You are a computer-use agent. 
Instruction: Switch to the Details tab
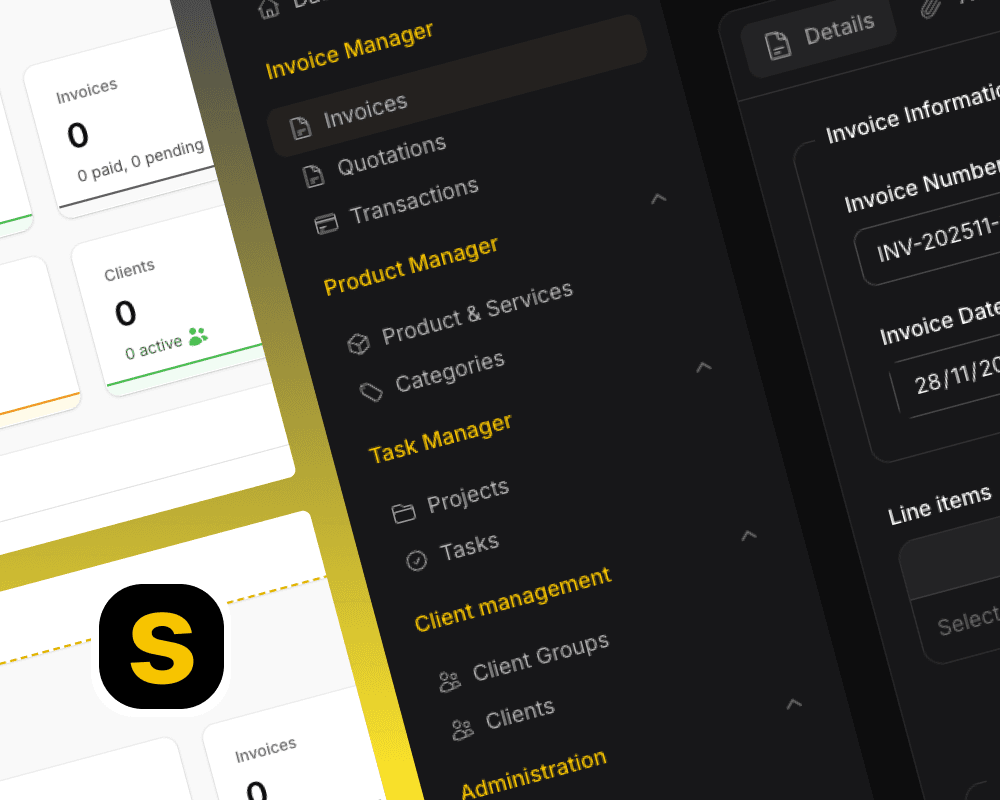[820, 31]
